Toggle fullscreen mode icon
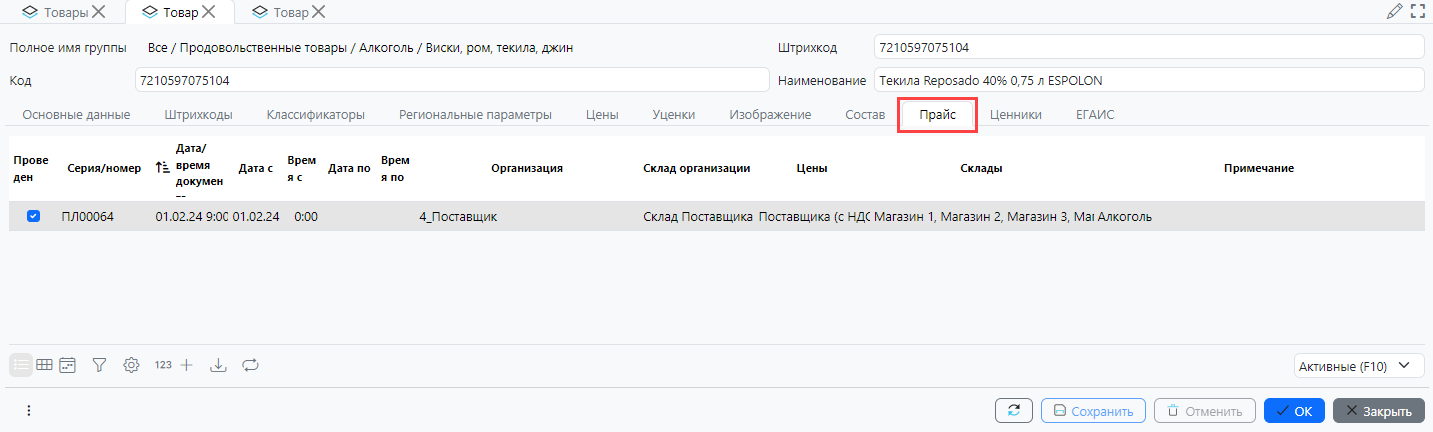Viewport: 1433px width, 432px height. 1417,12
